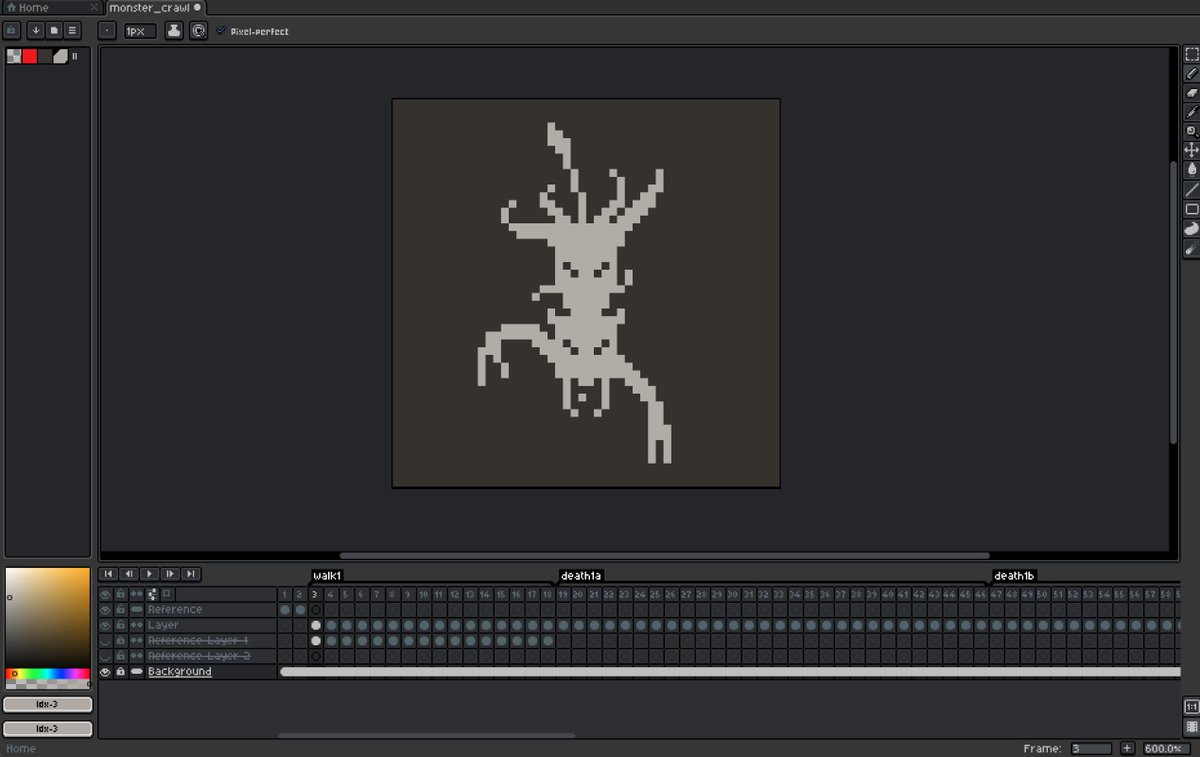Select the Contour tool

[1191, 228]
